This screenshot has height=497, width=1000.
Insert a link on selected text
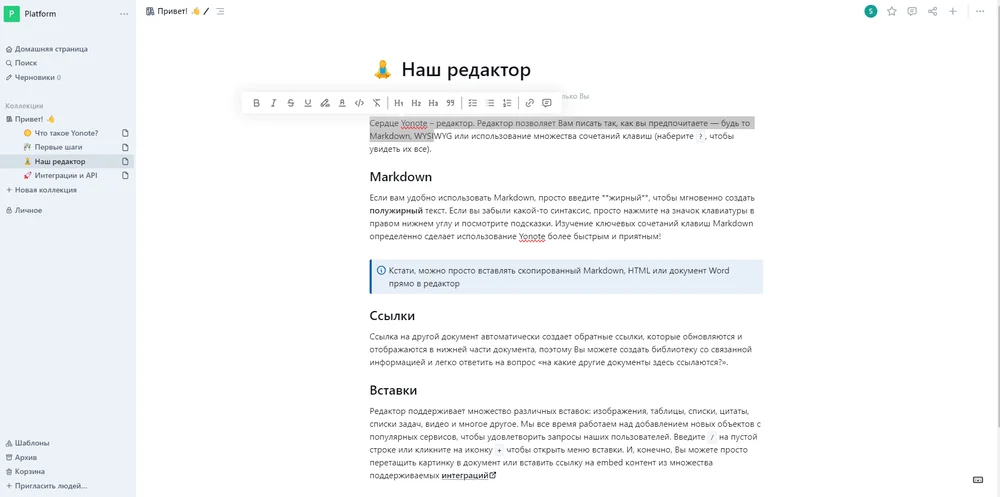529,103
